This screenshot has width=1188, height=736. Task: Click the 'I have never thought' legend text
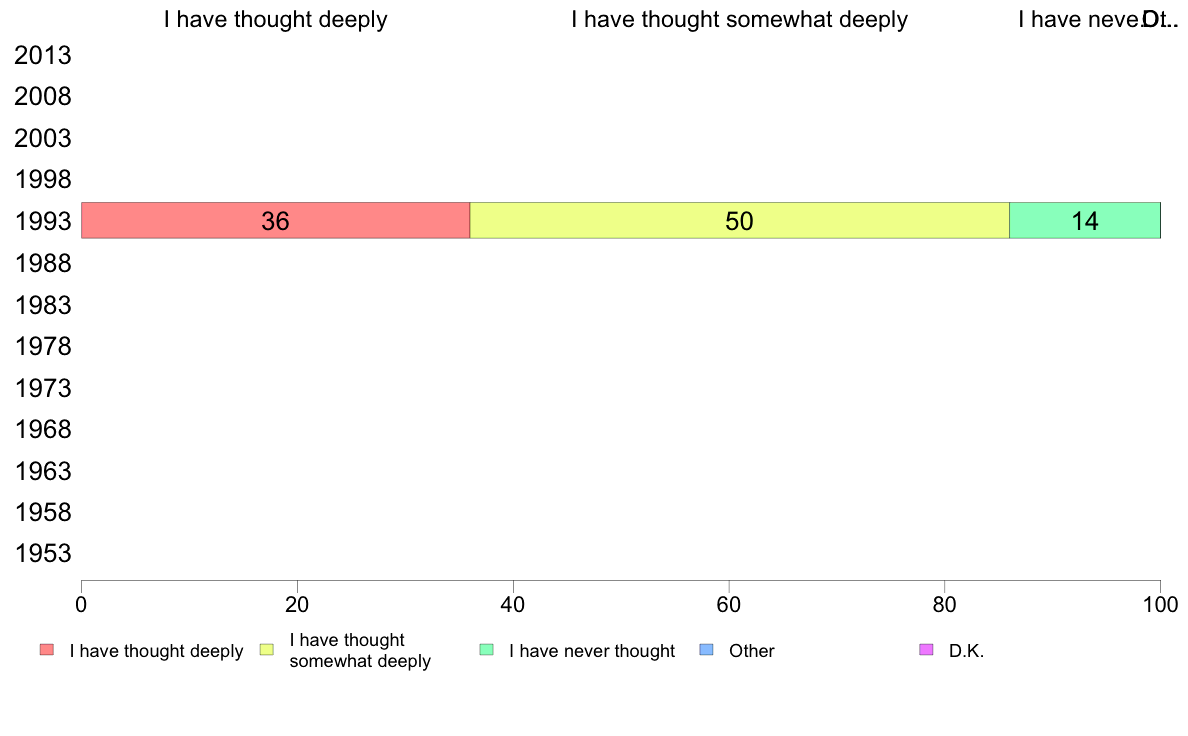[592, 651]
